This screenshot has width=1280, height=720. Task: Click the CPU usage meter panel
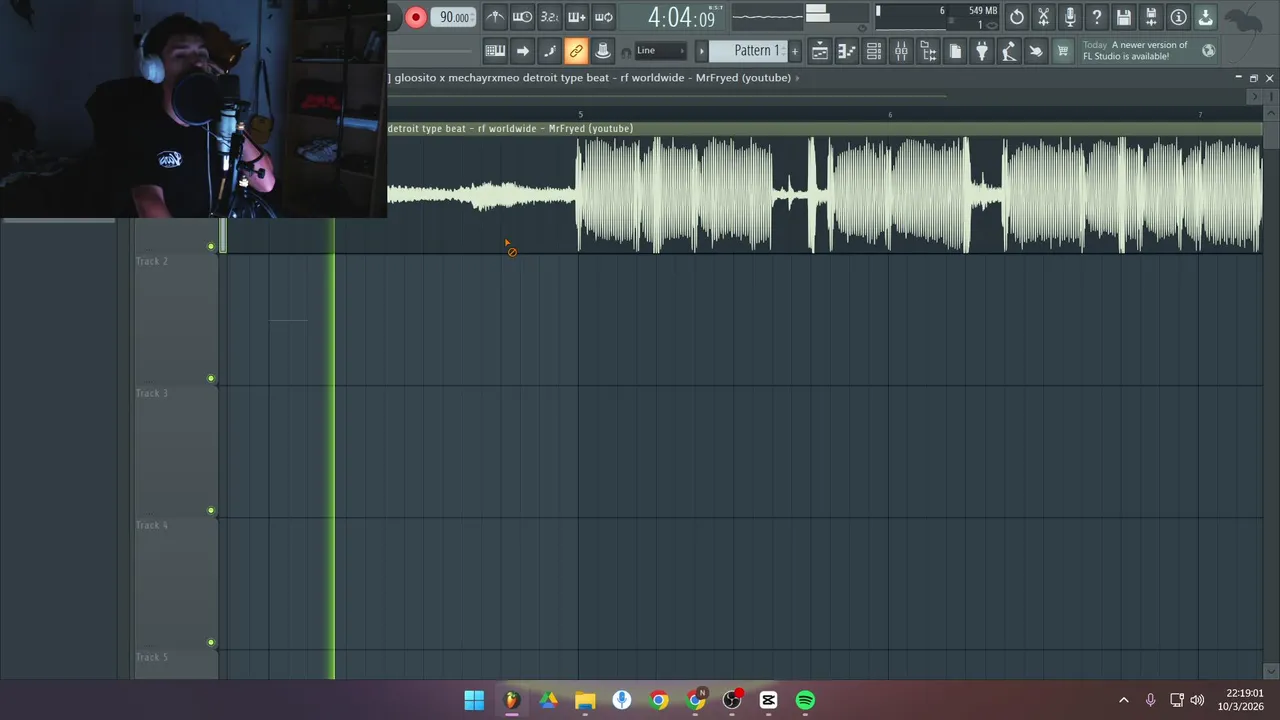pos(911,17)
